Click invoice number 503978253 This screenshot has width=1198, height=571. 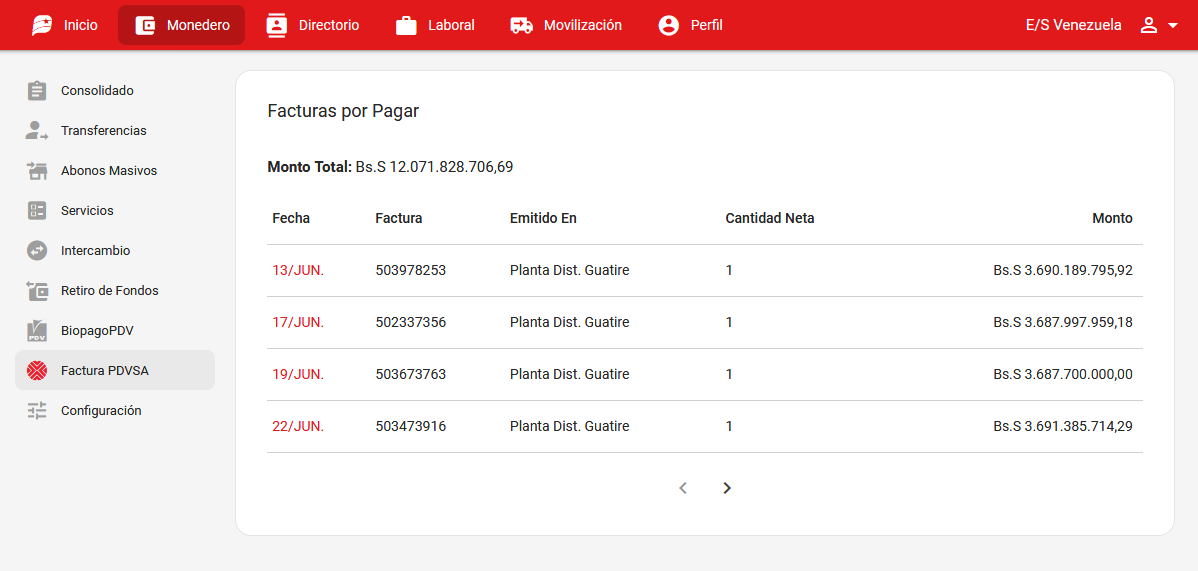coord(411,271)
